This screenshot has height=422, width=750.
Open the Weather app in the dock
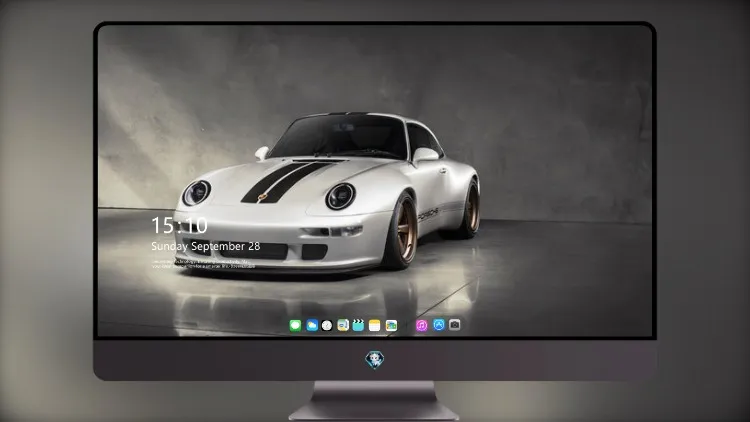(312, 325)
